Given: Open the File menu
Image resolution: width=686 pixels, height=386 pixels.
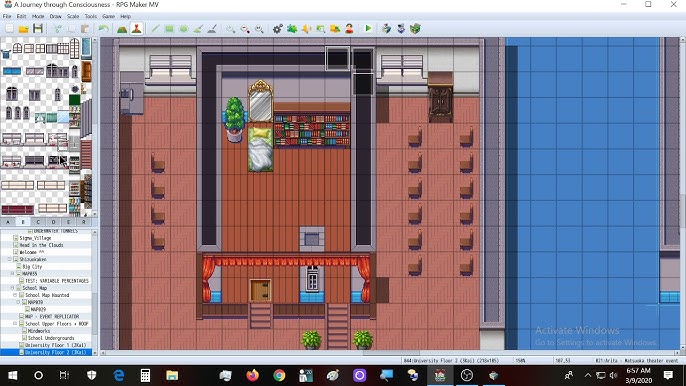Looking at the screenshot, I should (x=7, y=16).
